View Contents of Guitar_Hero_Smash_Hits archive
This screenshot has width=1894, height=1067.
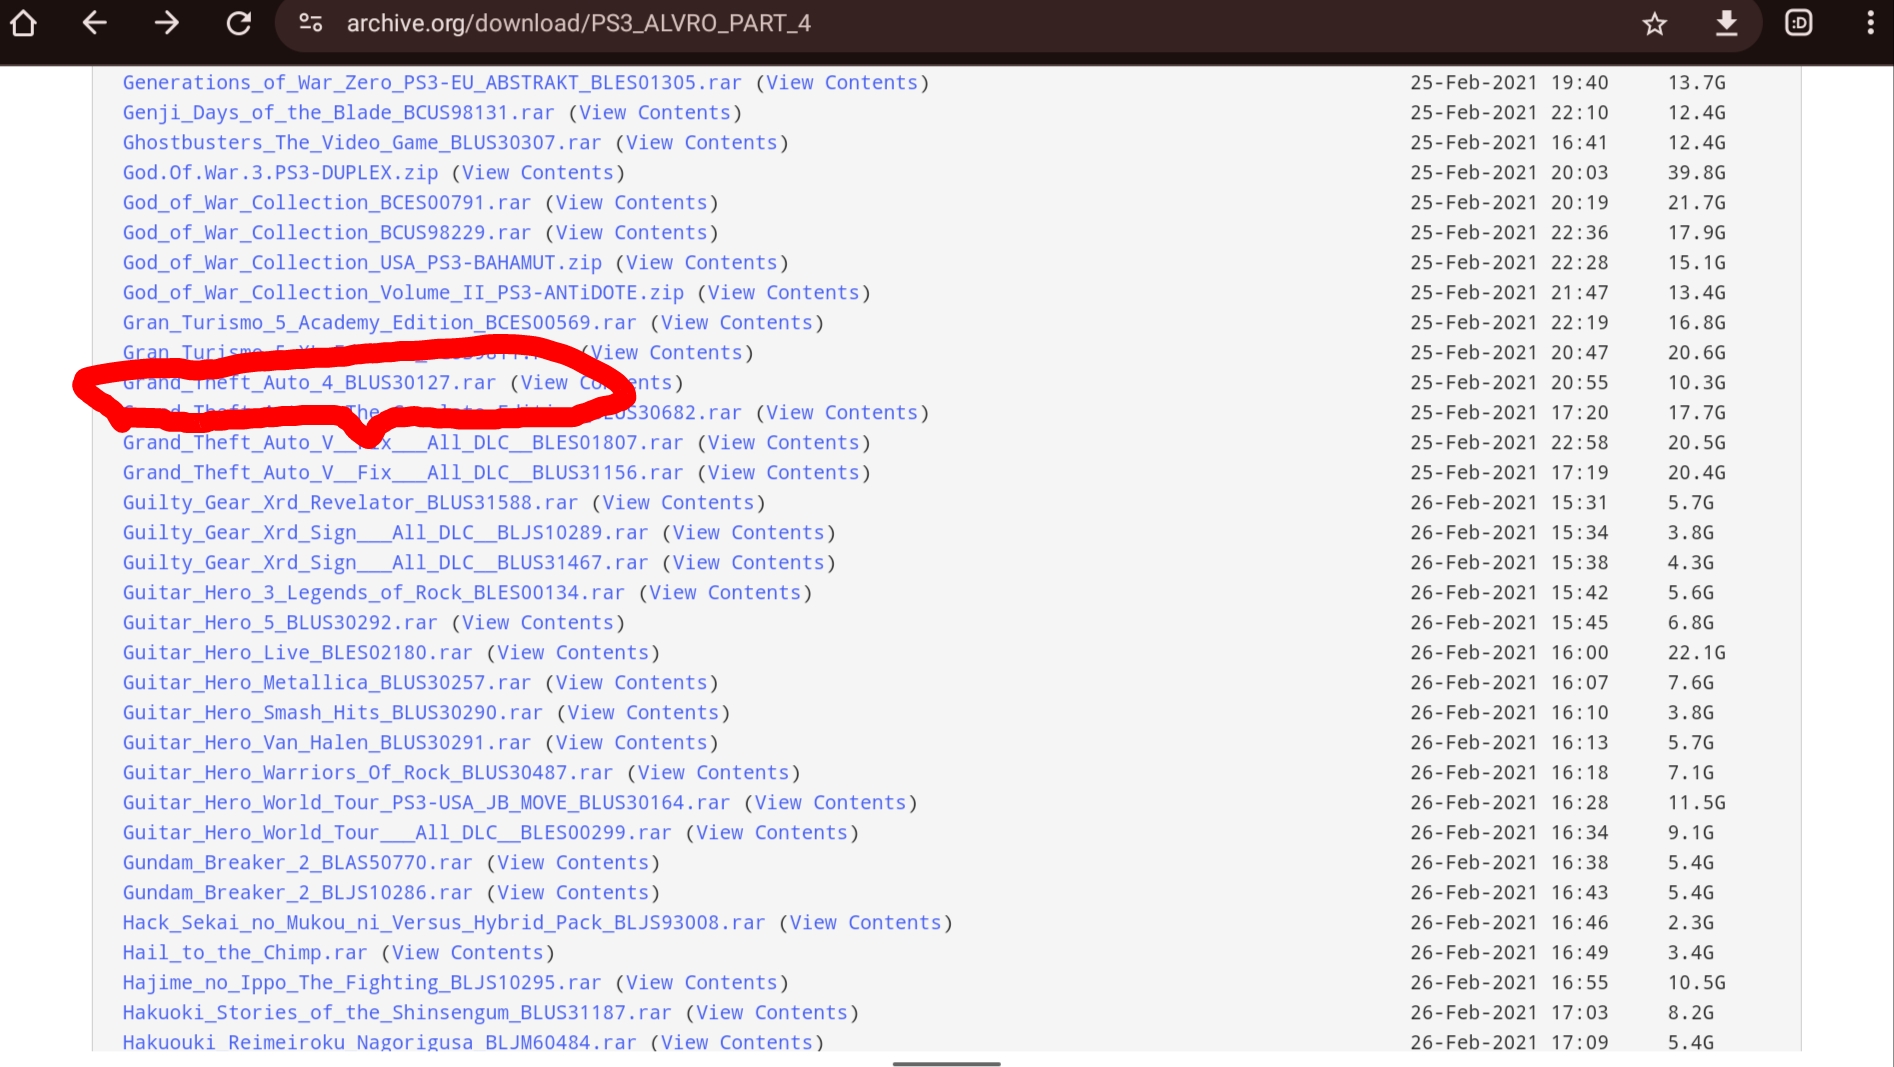pyautogui.click(x=643, y=713)
